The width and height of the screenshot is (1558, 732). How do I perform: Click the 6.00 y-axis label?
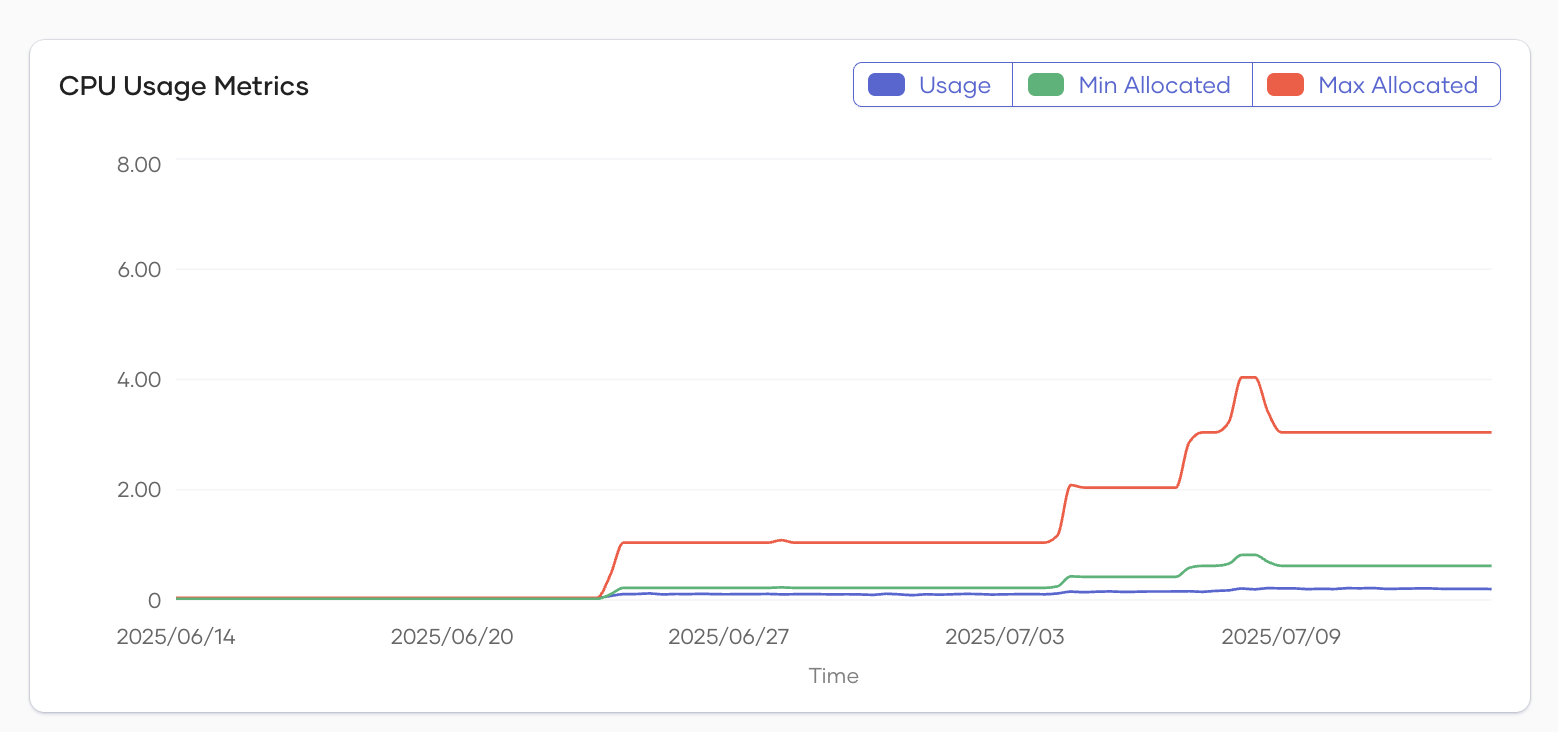pyautogui.click(x=139, y=270)
